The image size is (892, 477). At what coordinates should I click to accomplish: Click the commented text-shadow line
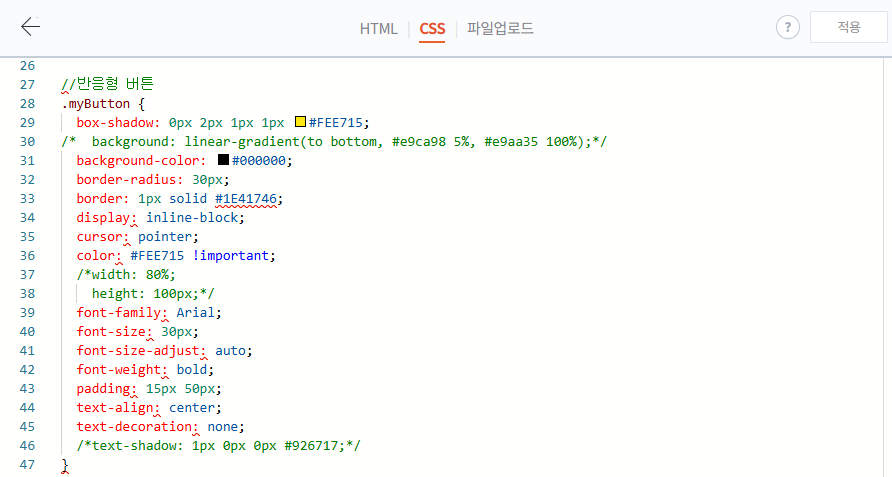point(218,446)
